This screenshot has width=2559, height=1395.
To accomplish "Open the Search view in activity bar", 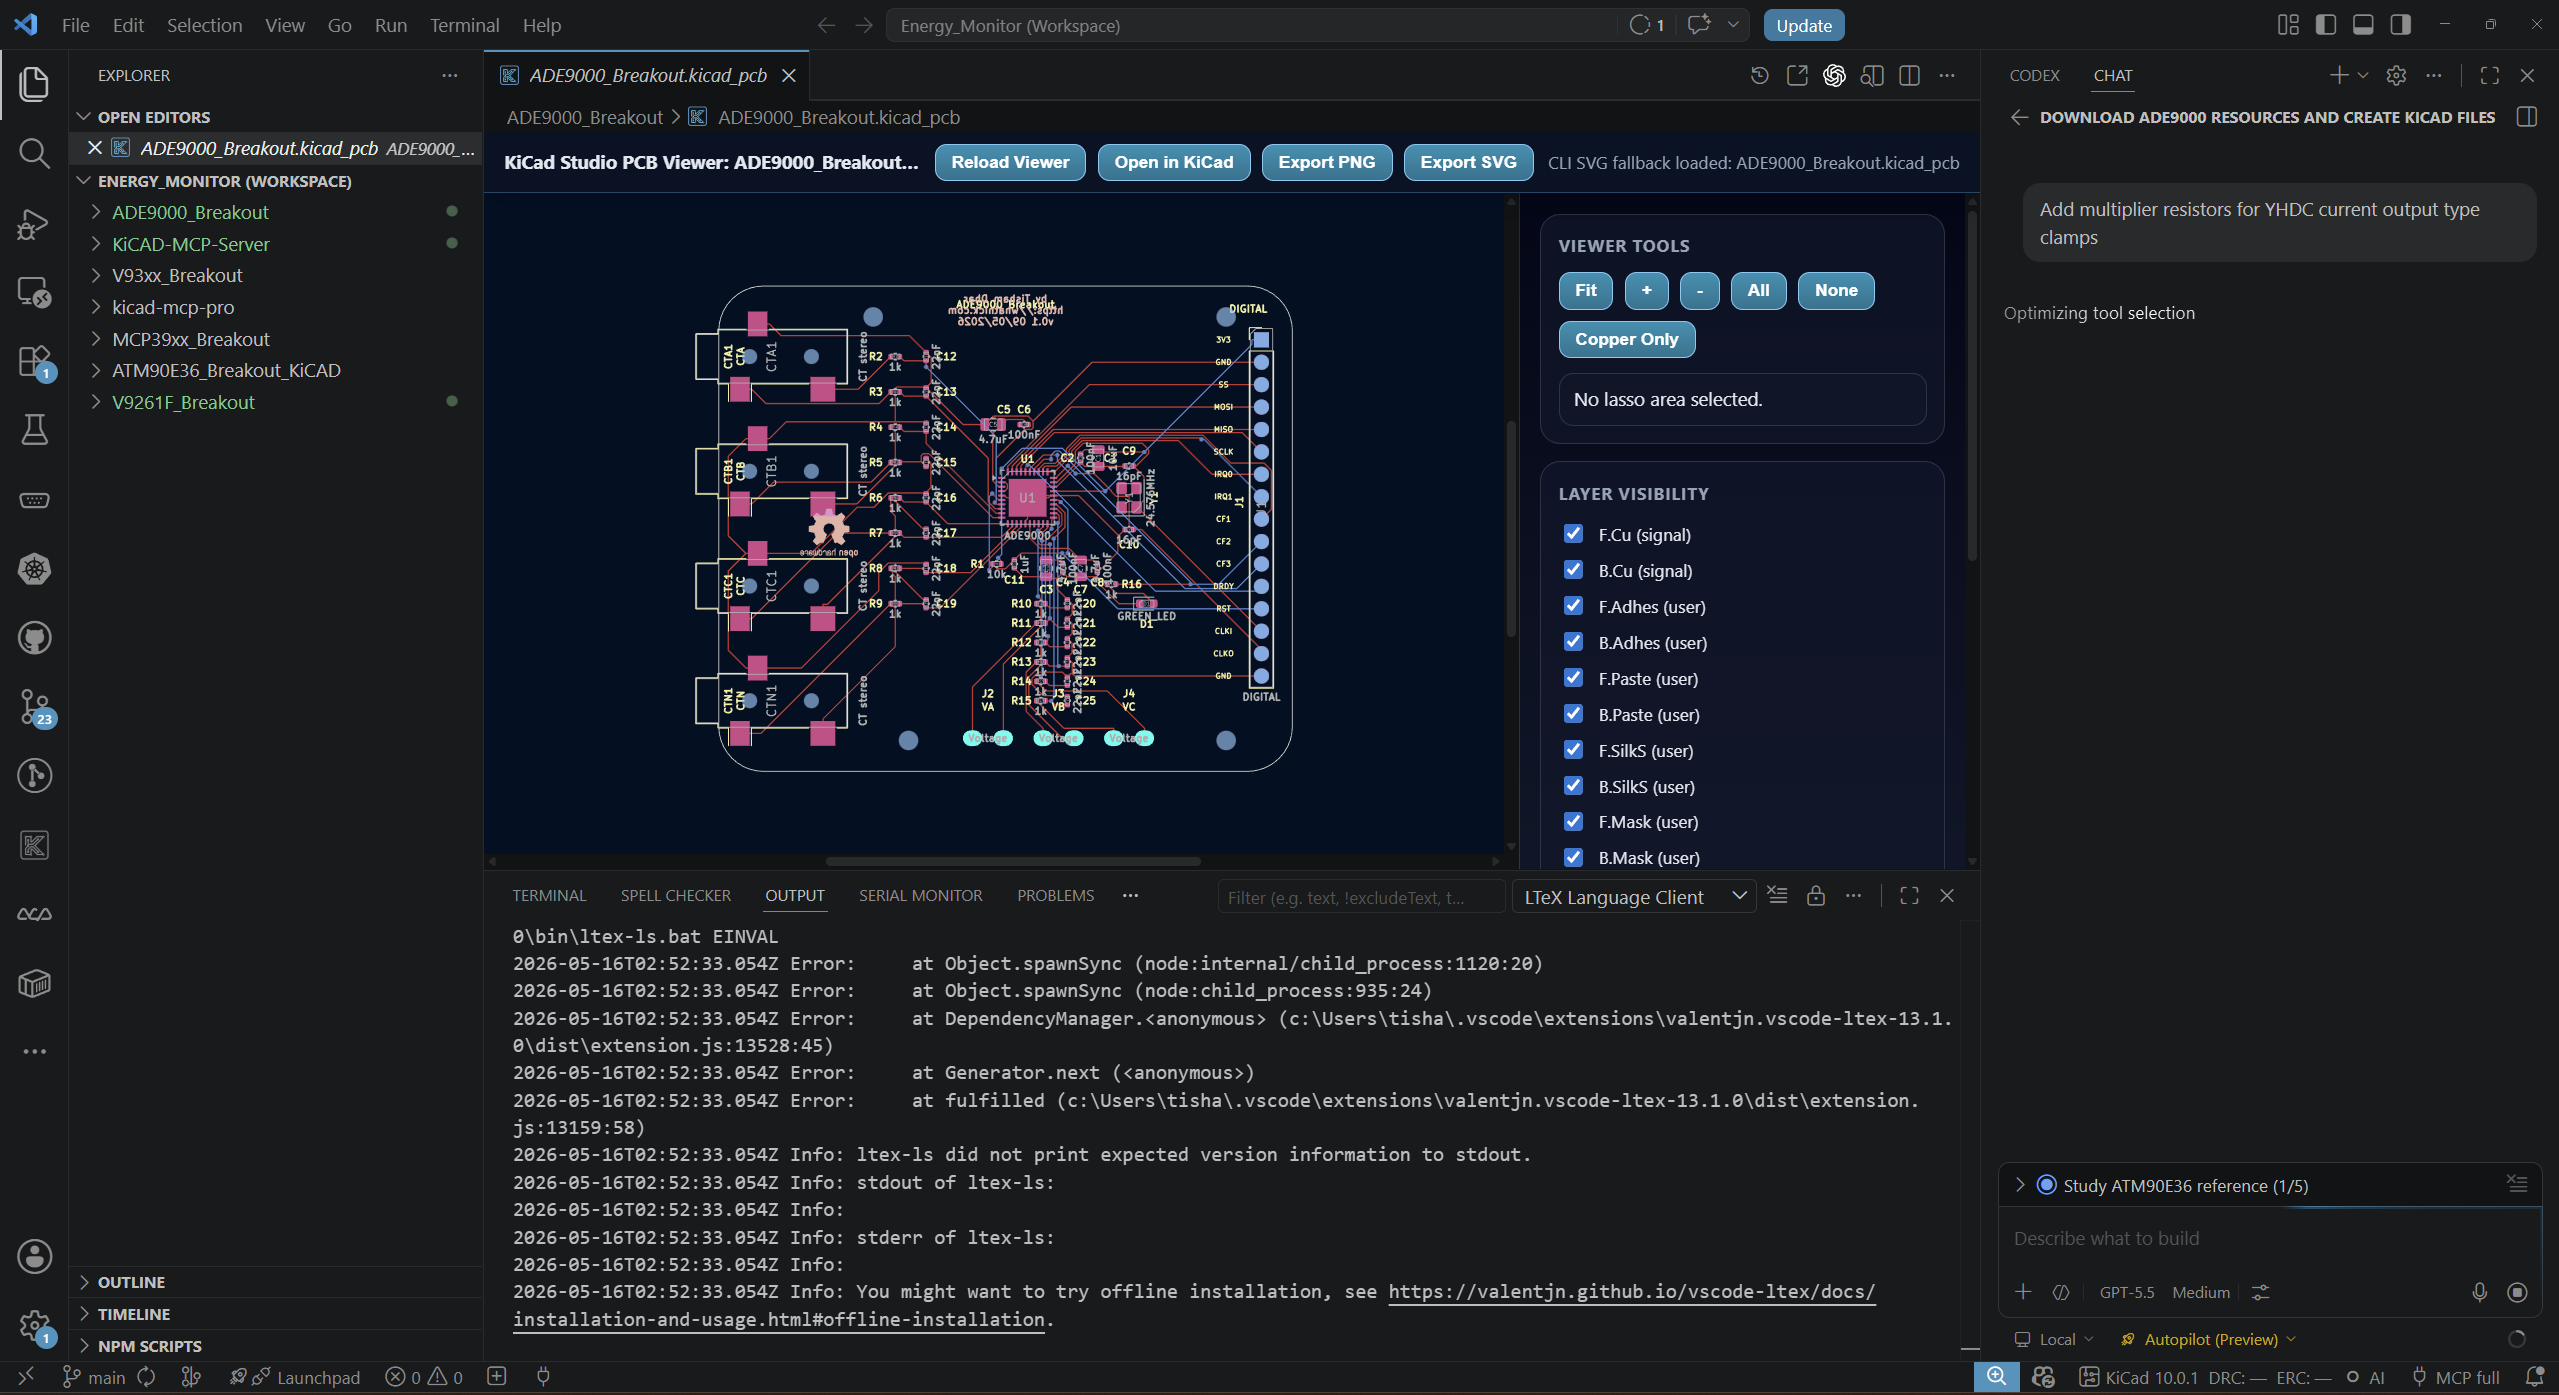I will pos(34,153).
